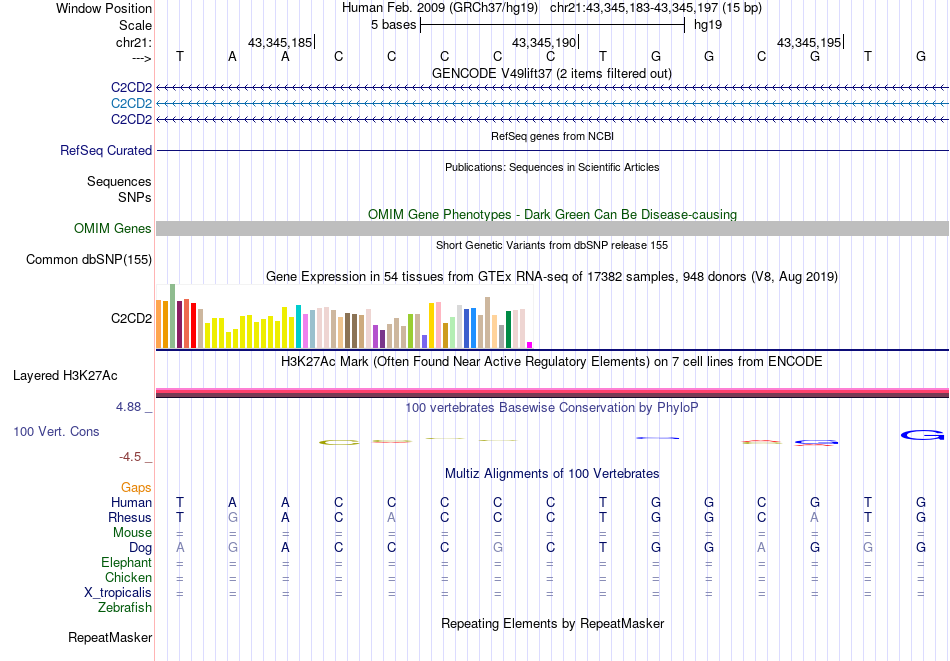
Task: Click the Human species label
Action: pos(131,502)
